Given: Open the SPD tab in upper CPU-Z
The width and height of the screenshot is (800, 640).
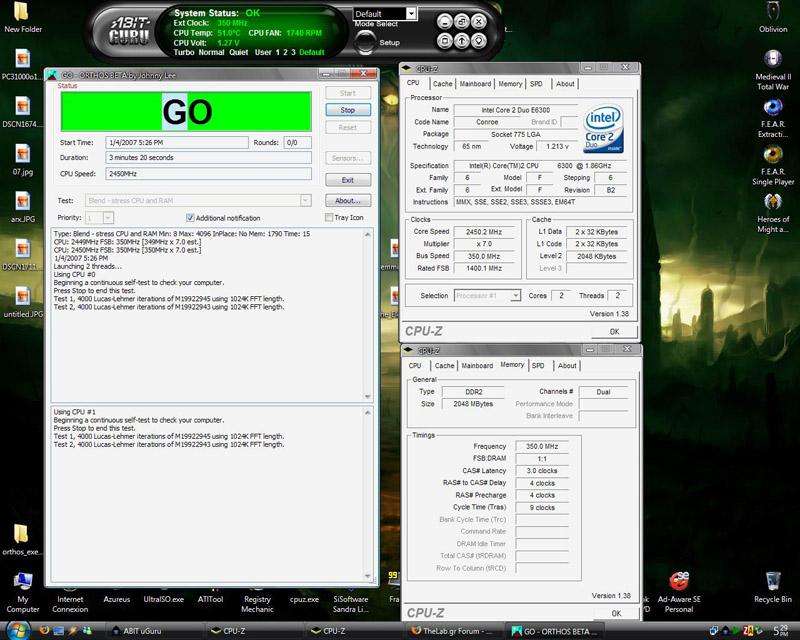Looking at the screenshot, I should pos(536,84).
